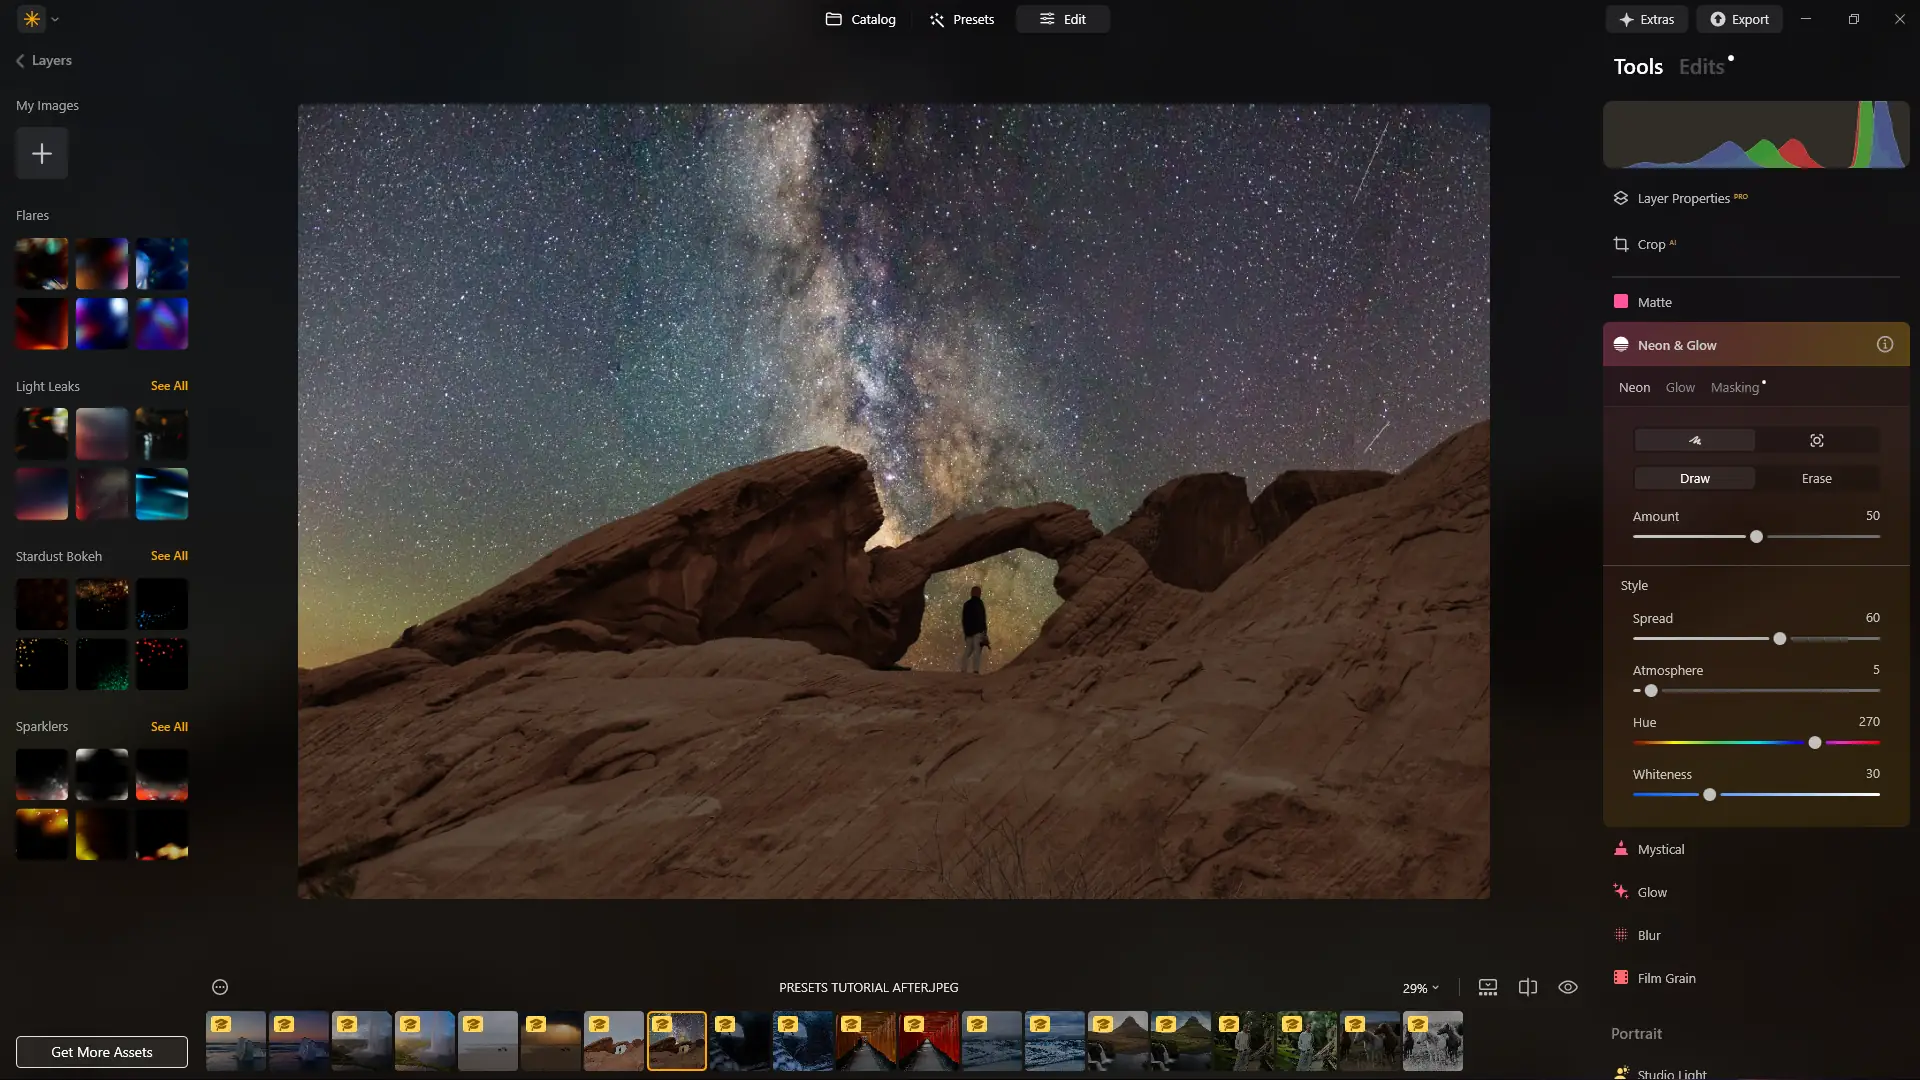
Task: Open Layer Properties tool
Action: pyautogui.click(x=1683, y=198)
